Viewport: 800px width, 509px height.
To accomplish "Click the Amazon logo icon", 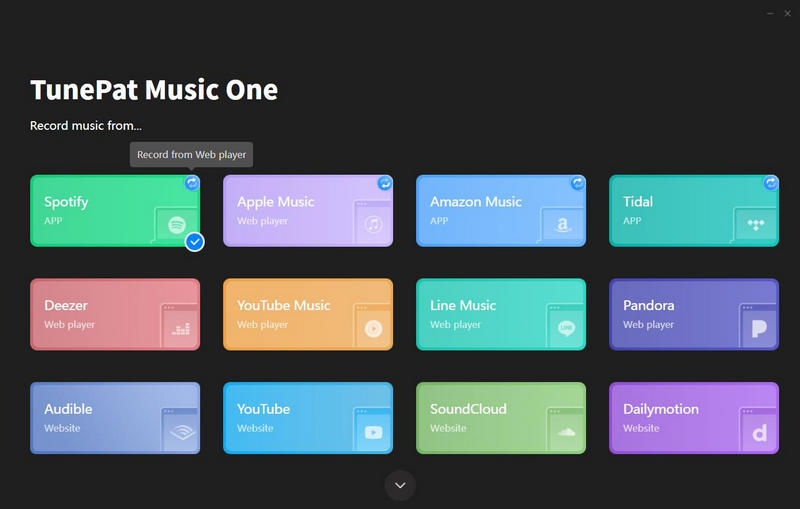I will click(562, 224).
